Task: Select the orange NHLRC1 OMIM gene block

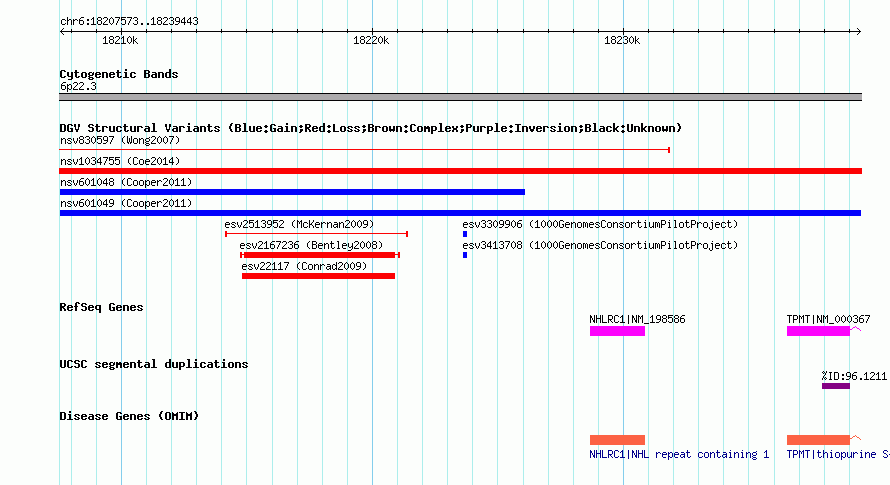Action: 618,440
